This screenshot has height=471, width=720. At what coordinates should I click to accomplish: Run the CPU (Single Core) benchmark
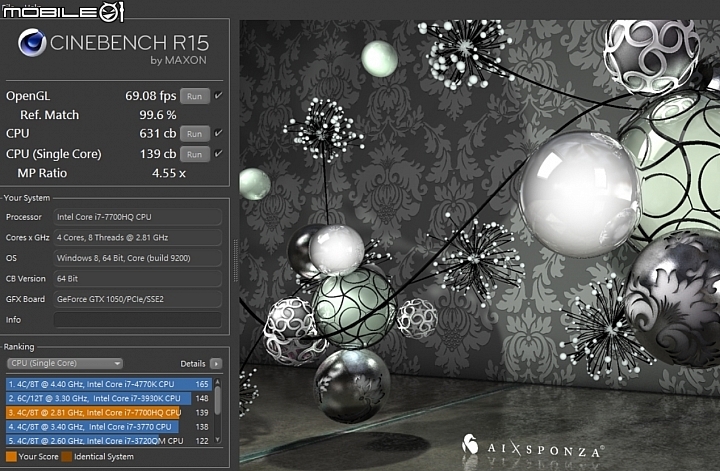(x=195, y=154)
